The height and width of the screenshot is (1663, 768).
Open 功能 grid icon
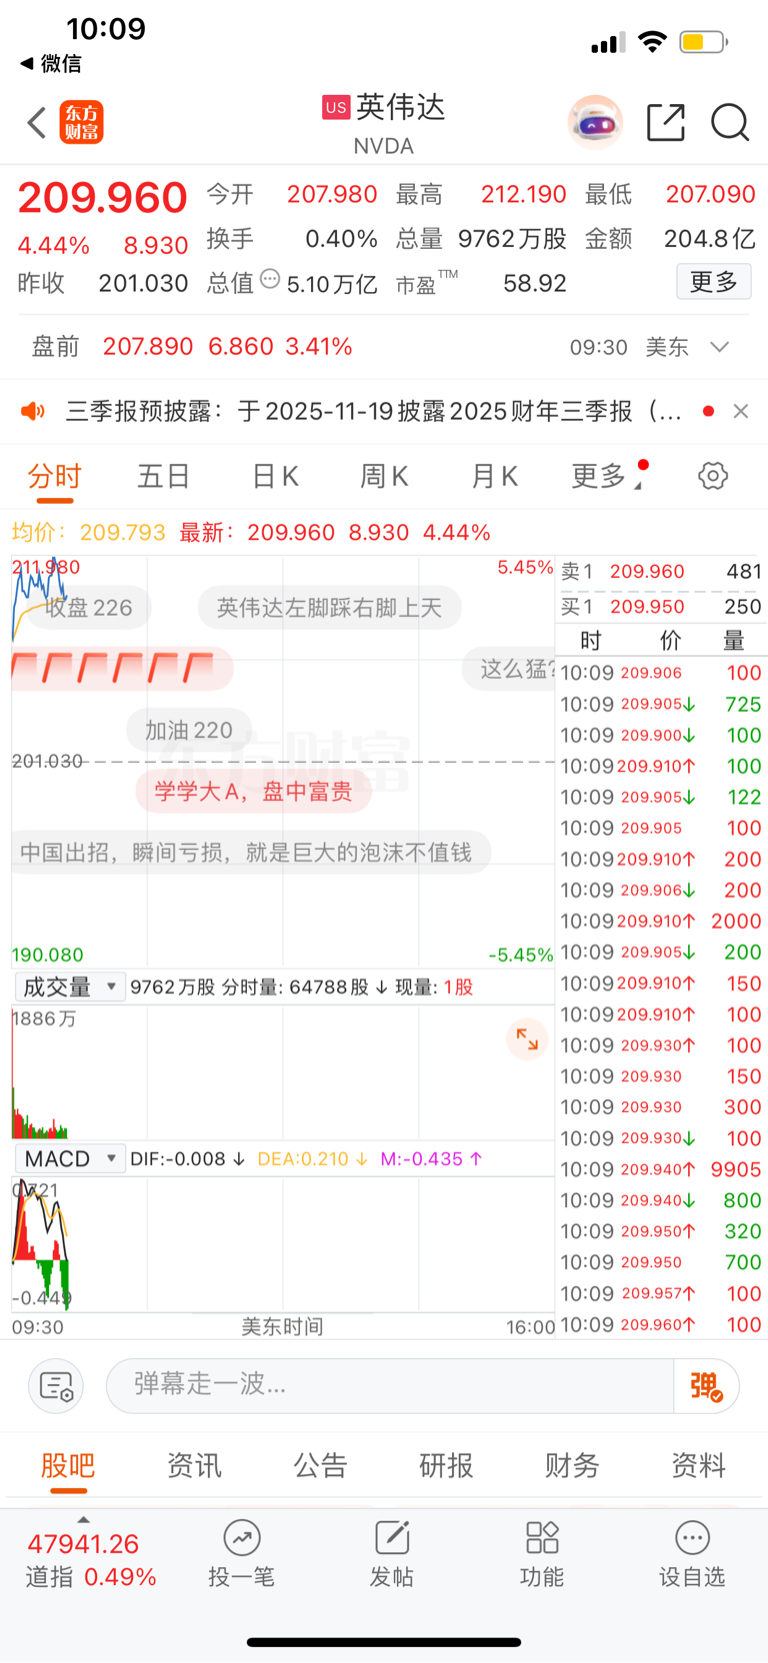tap(542, 1554)
